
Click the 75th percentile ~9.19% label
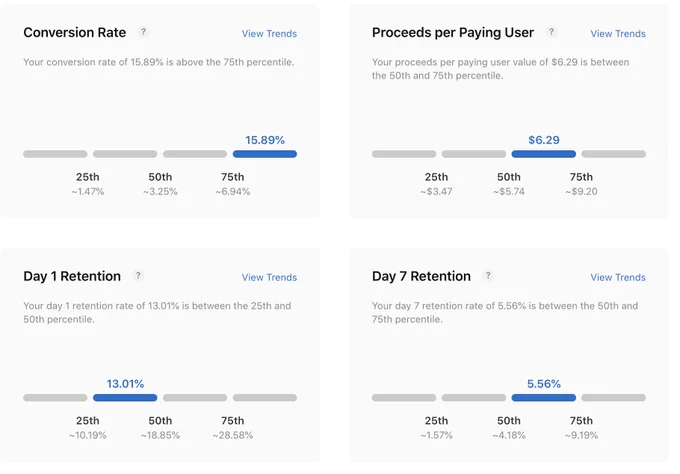click(581, 428)
